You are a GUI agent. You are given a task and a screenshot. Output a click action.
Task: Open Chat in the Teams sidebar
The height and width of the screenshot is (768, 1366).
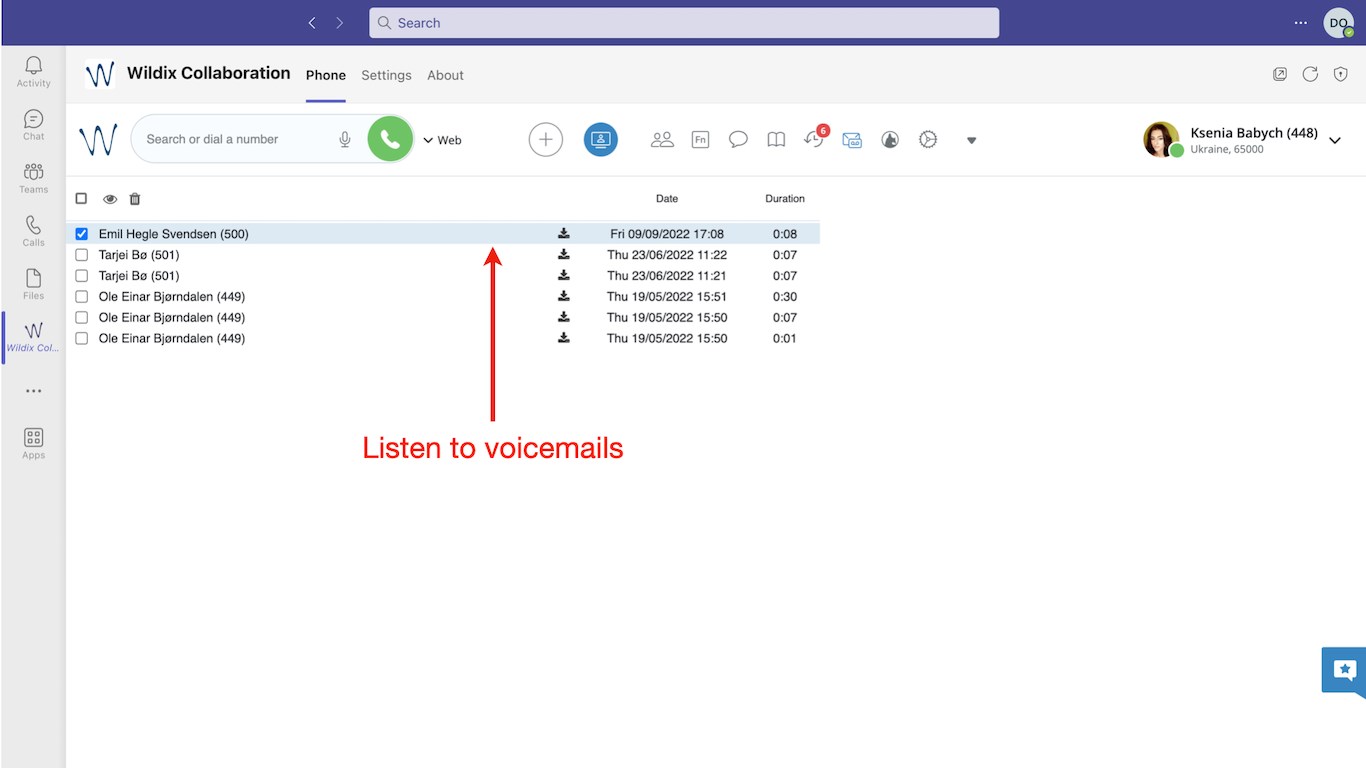coord(33,125)
